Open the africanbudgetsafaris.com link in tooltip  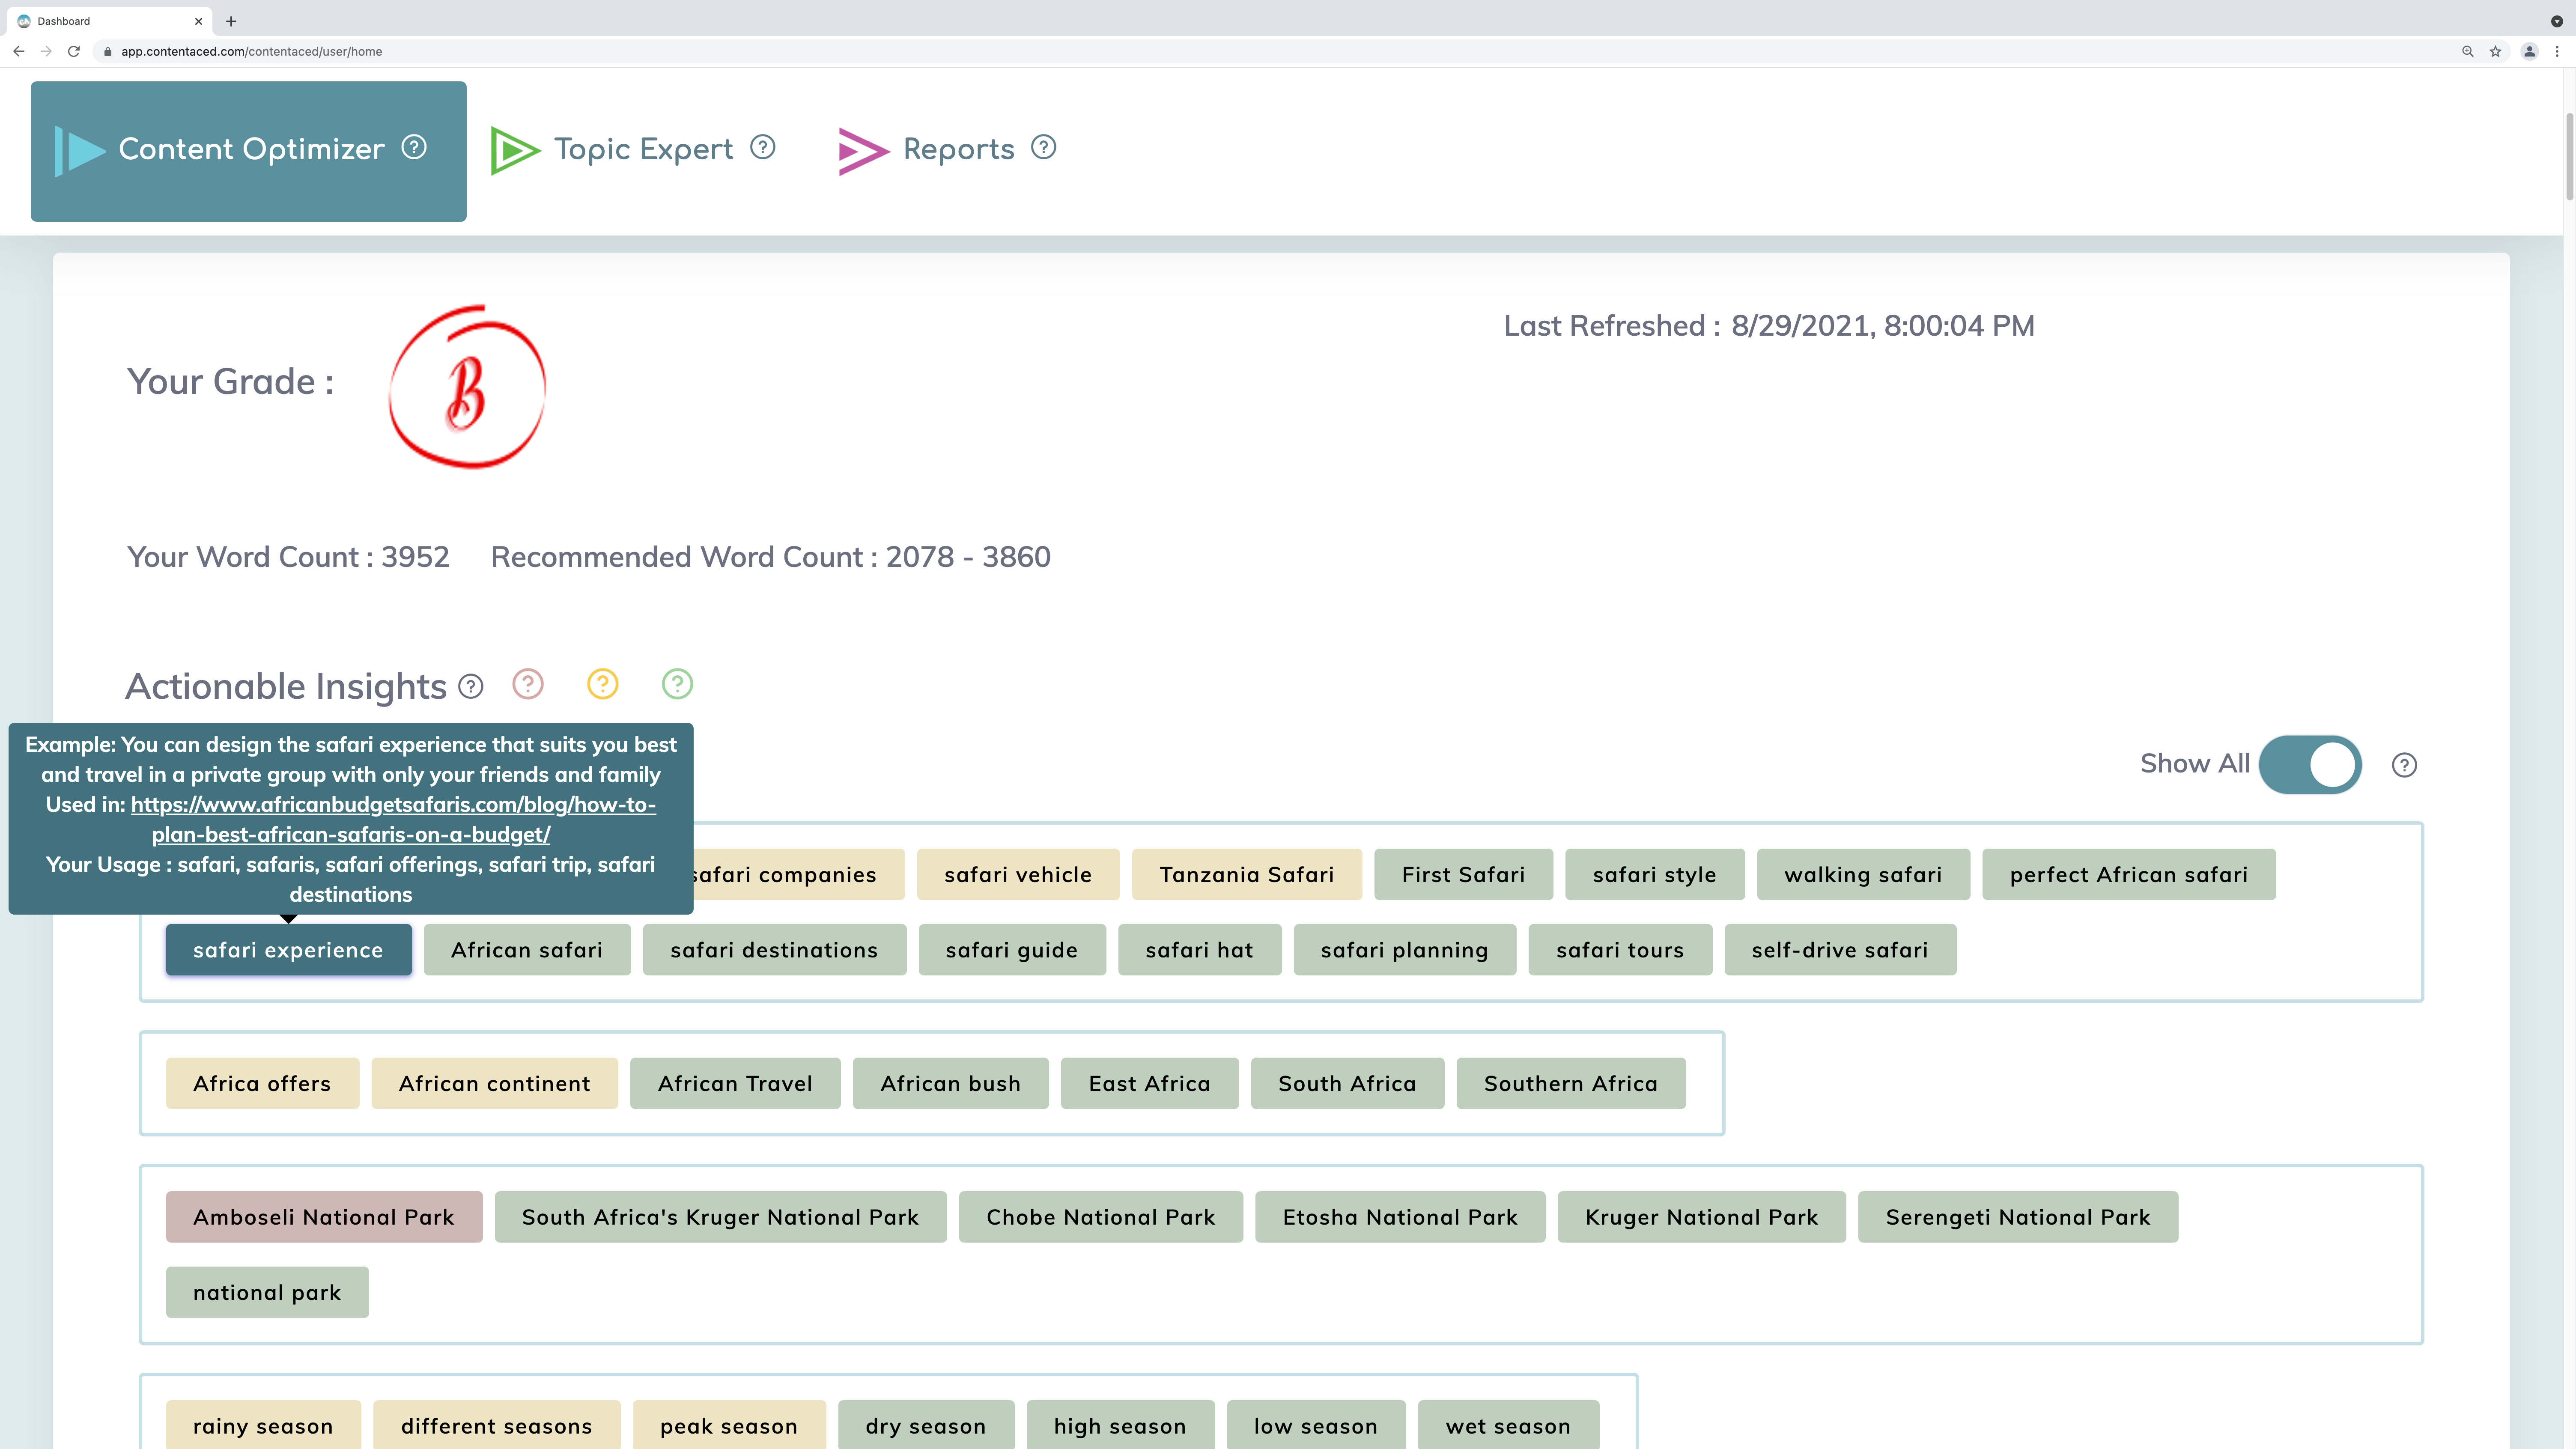click(x=393, y=819)
